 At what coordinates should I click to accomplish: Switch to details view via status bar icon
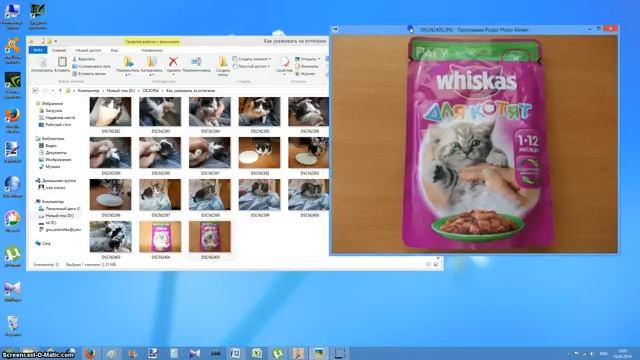428,264
